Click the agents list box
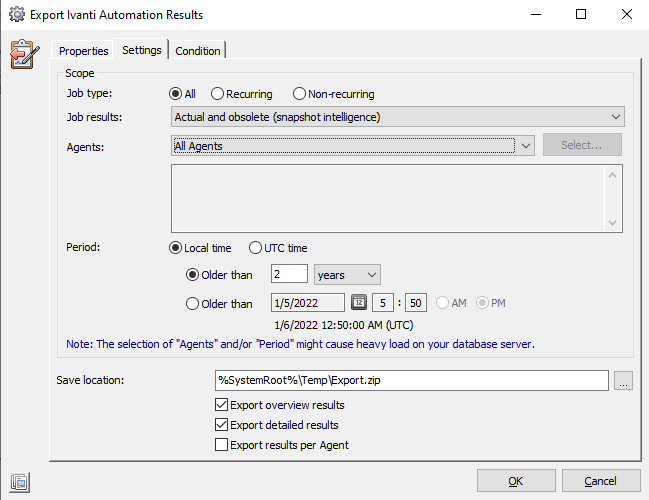Viewport: 649px width, 500px height. (x=397, y=198)
